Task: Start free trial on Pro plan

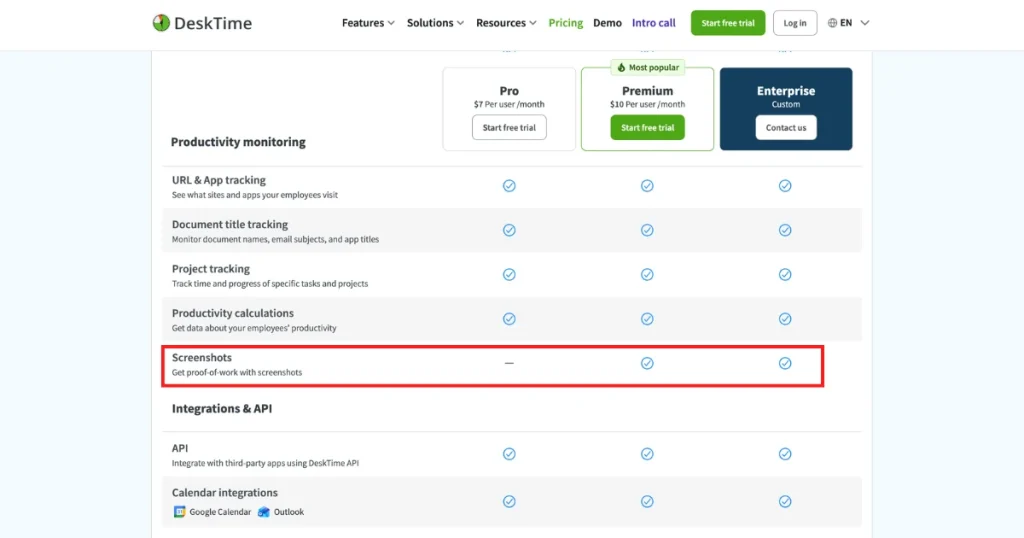Action: pyautogui.click(x=509, y=128)
